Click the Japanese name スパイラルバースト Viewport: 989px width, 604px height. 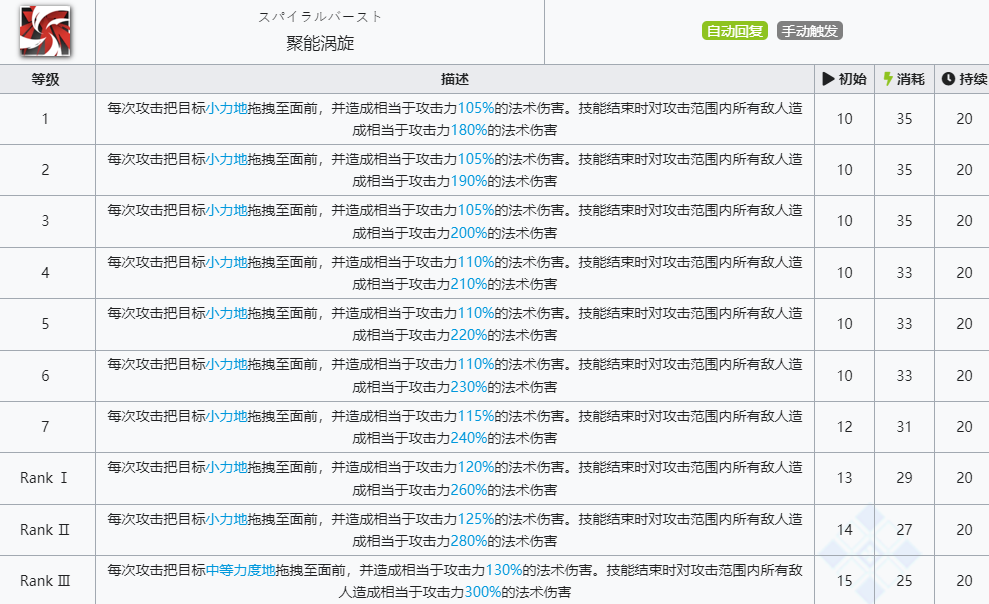[320, 17]
